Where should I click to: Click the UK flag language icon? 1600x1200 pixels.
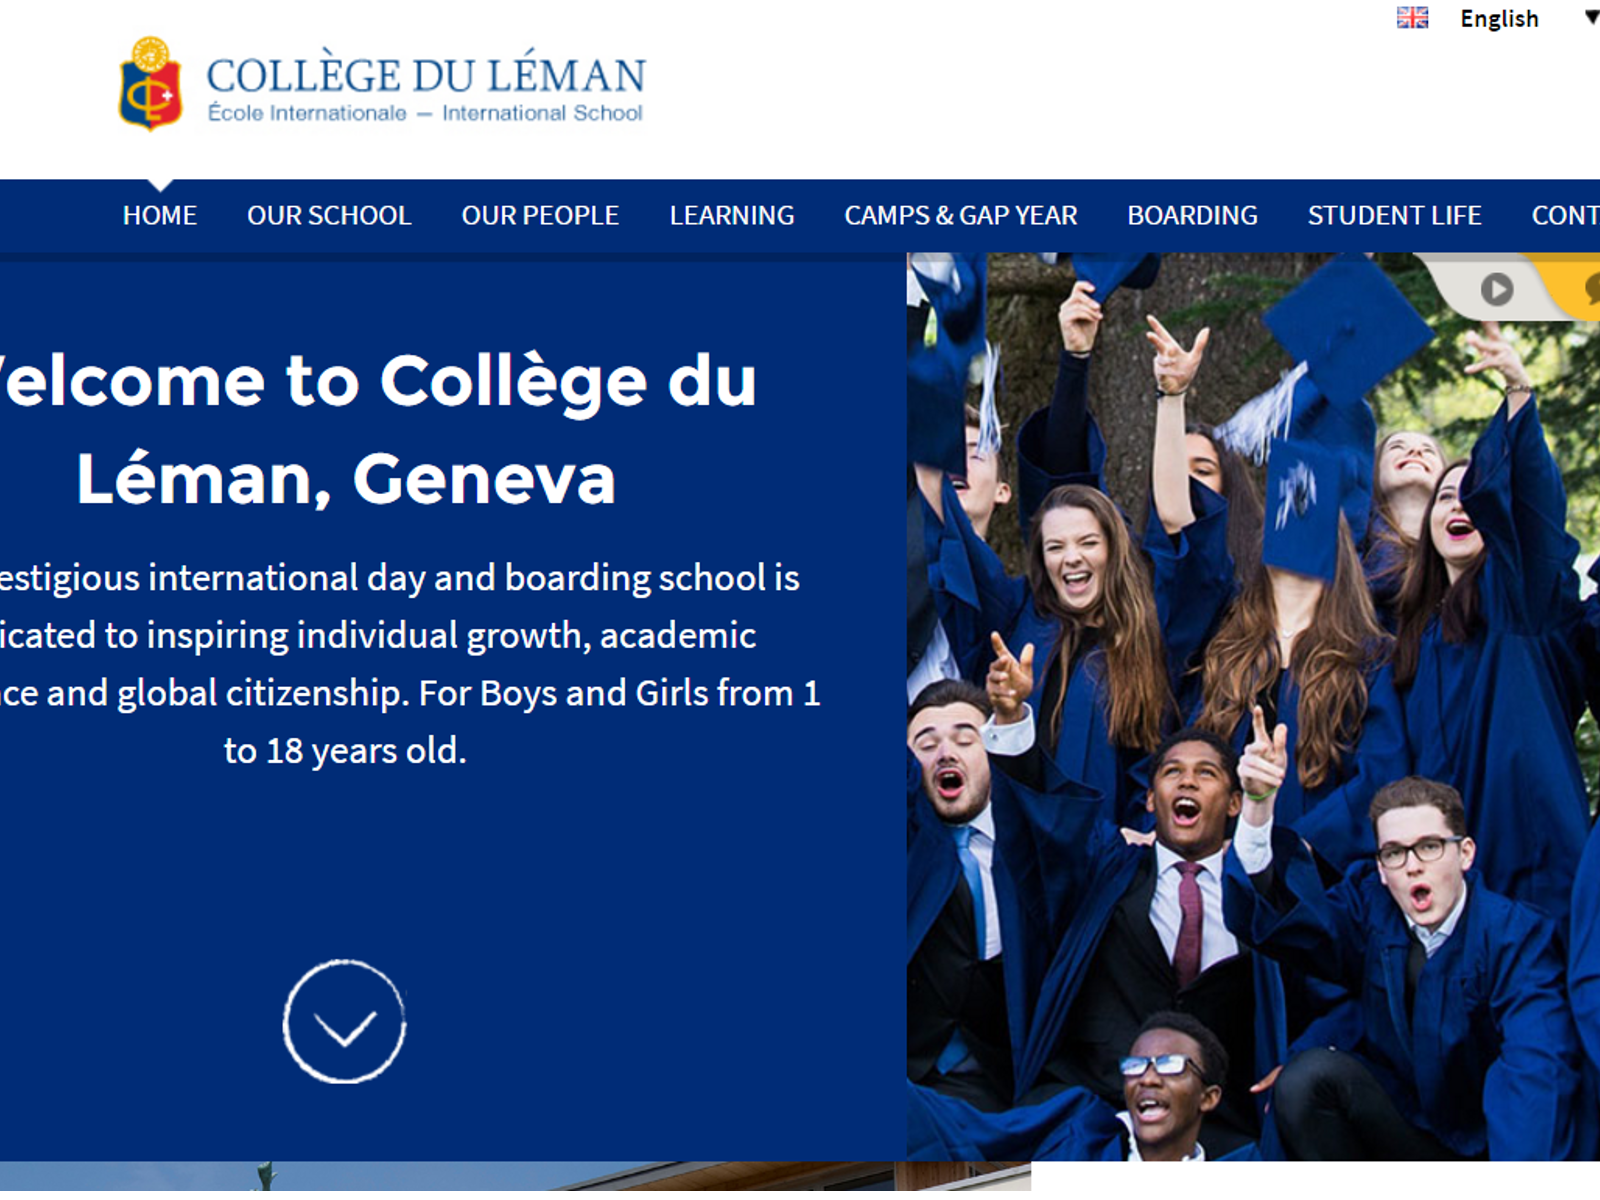(1412, 18)
